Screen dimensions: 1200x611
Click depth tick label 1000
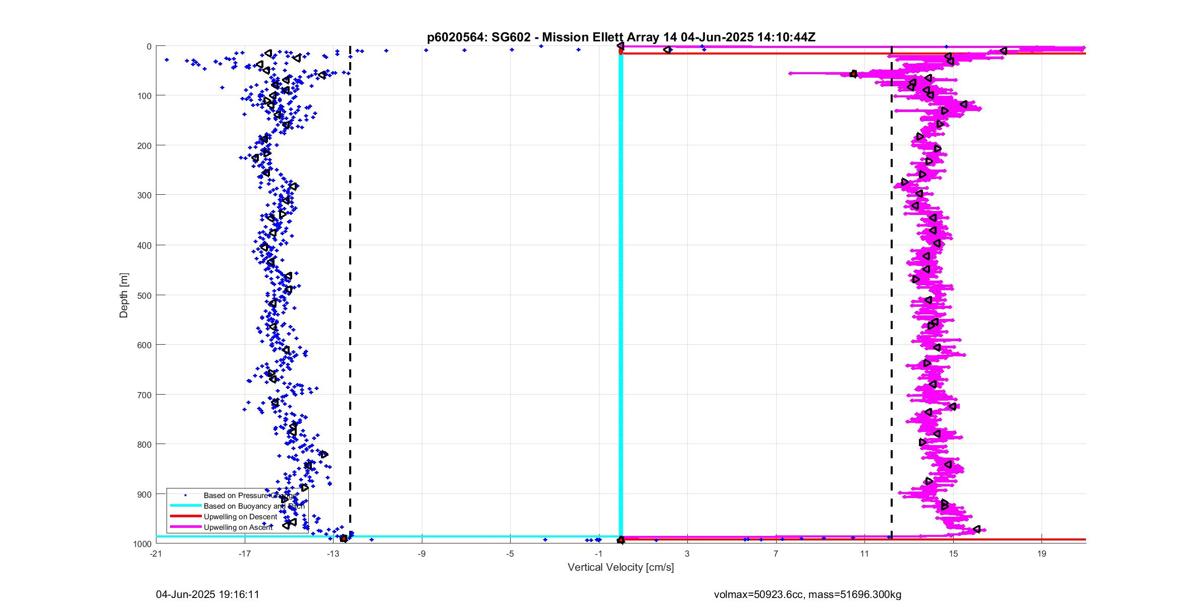pyautogui.click(x=142, y=543)
